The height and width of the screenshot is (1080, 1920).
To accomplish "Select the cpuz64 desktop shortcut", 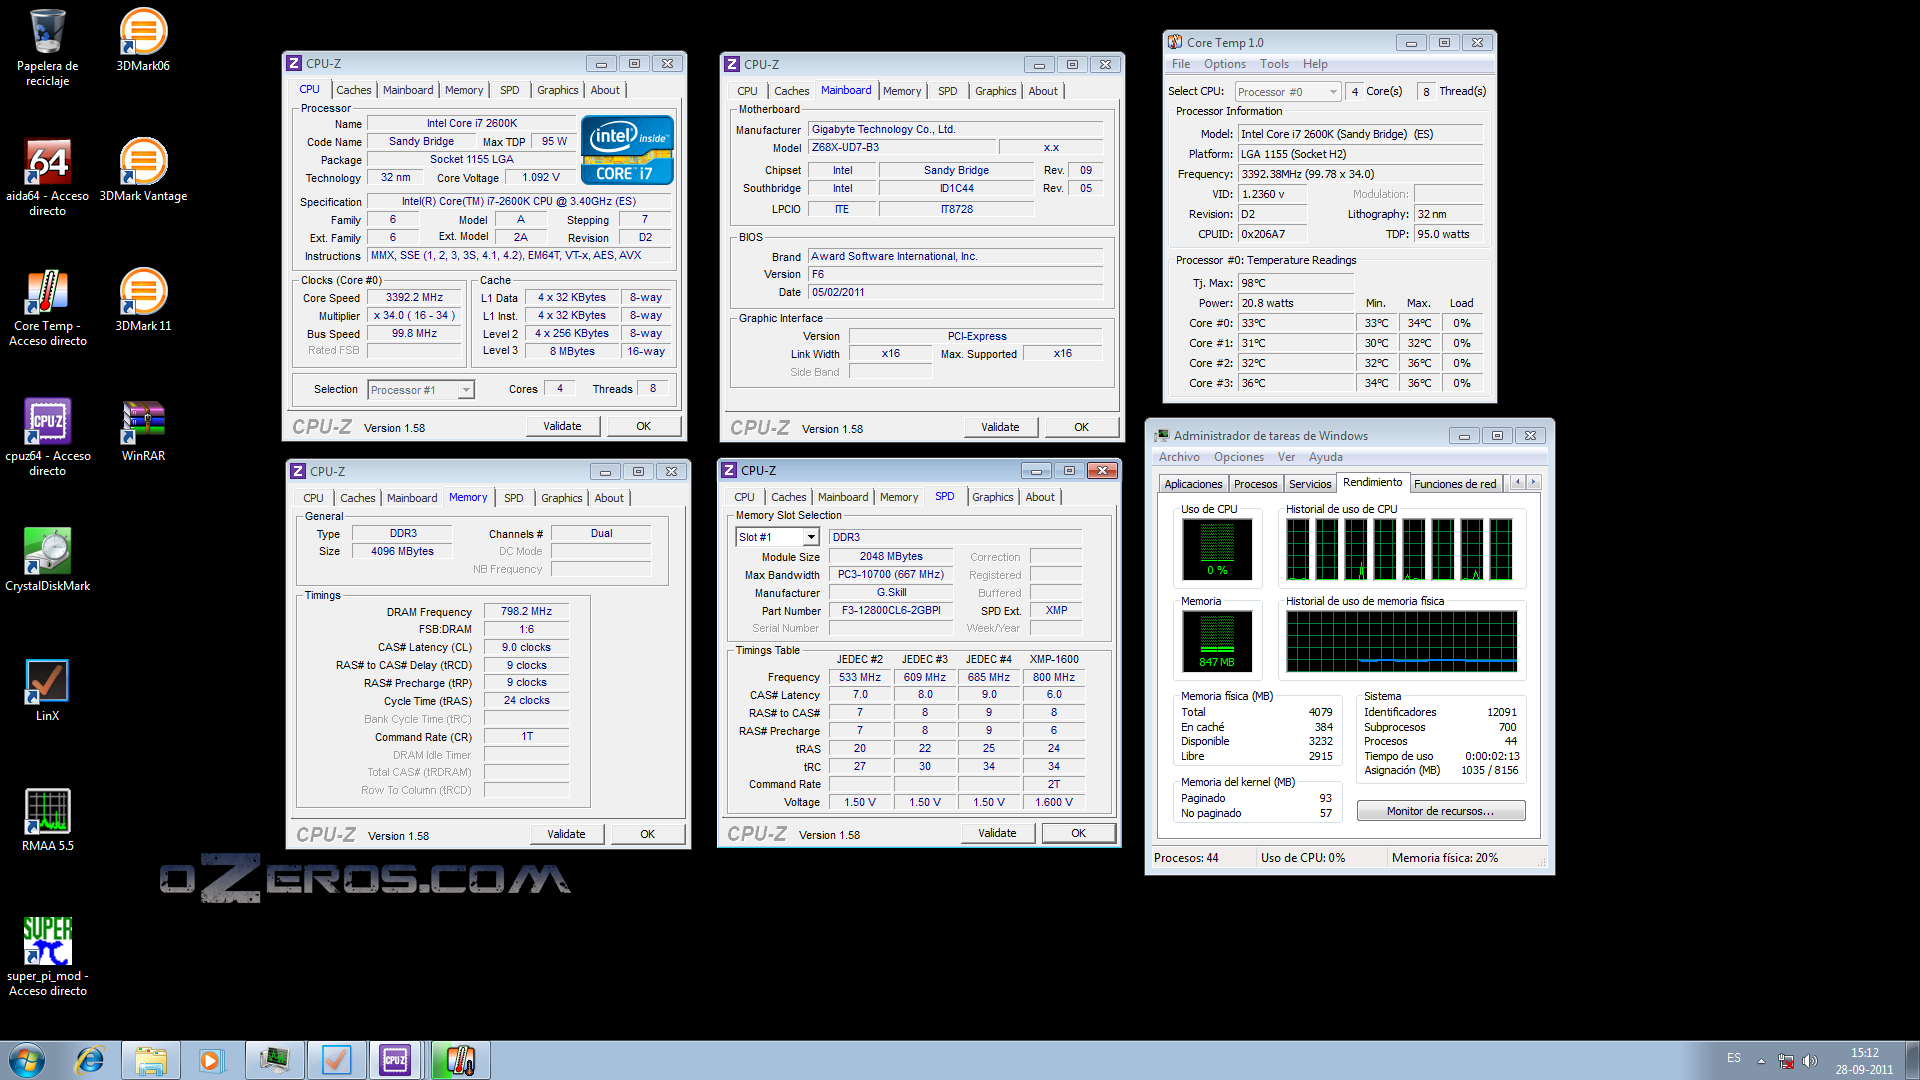I will click(47, 437).
